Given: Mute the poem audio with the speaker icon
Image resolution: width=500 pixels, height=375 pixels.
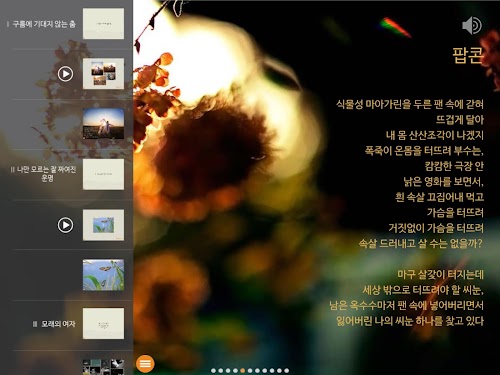Looking at the screenshot, I should click(472, 25).
